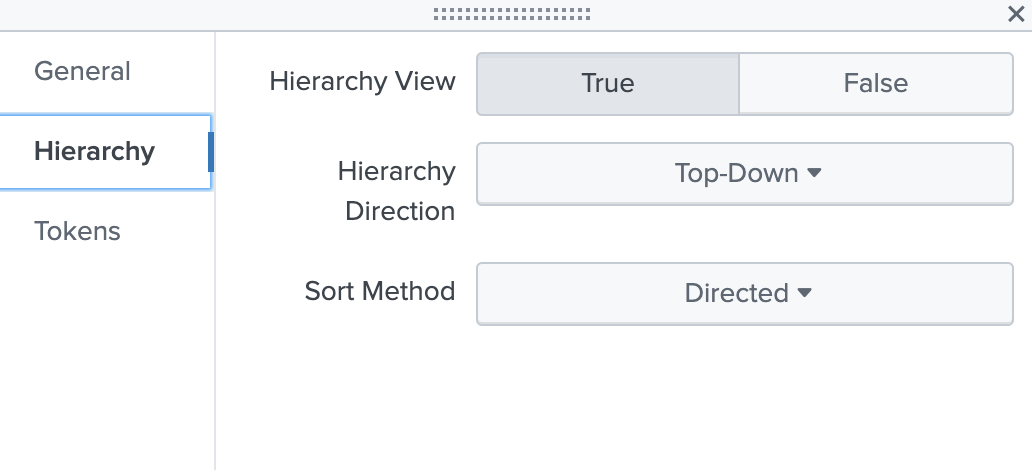Click the vertical divider beside the sidebar
Viewport: 1032px width, 470px height.
(x=215, y=330)
